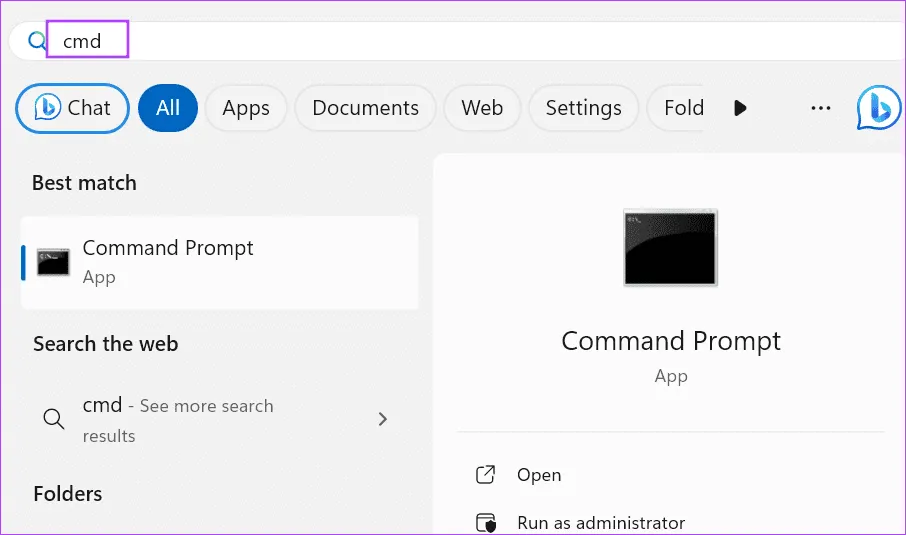This screenshot has height=535, width=906.
Task: Open the three-dot more options menu
Action: [821, 108]
